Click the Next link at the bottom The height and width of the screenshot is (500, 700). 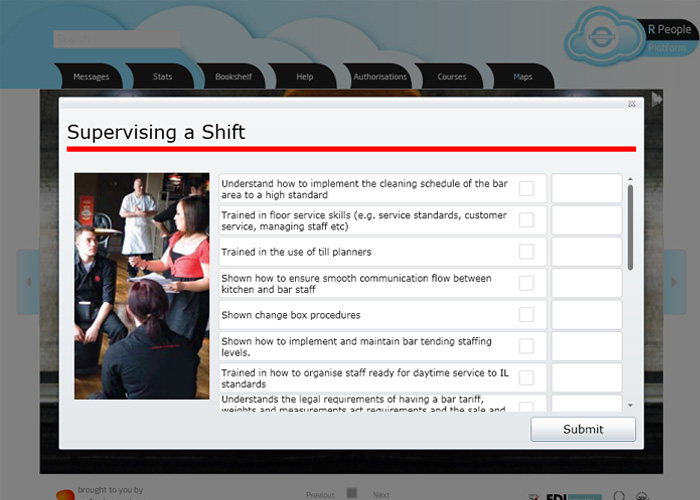(x=381, y=494)
